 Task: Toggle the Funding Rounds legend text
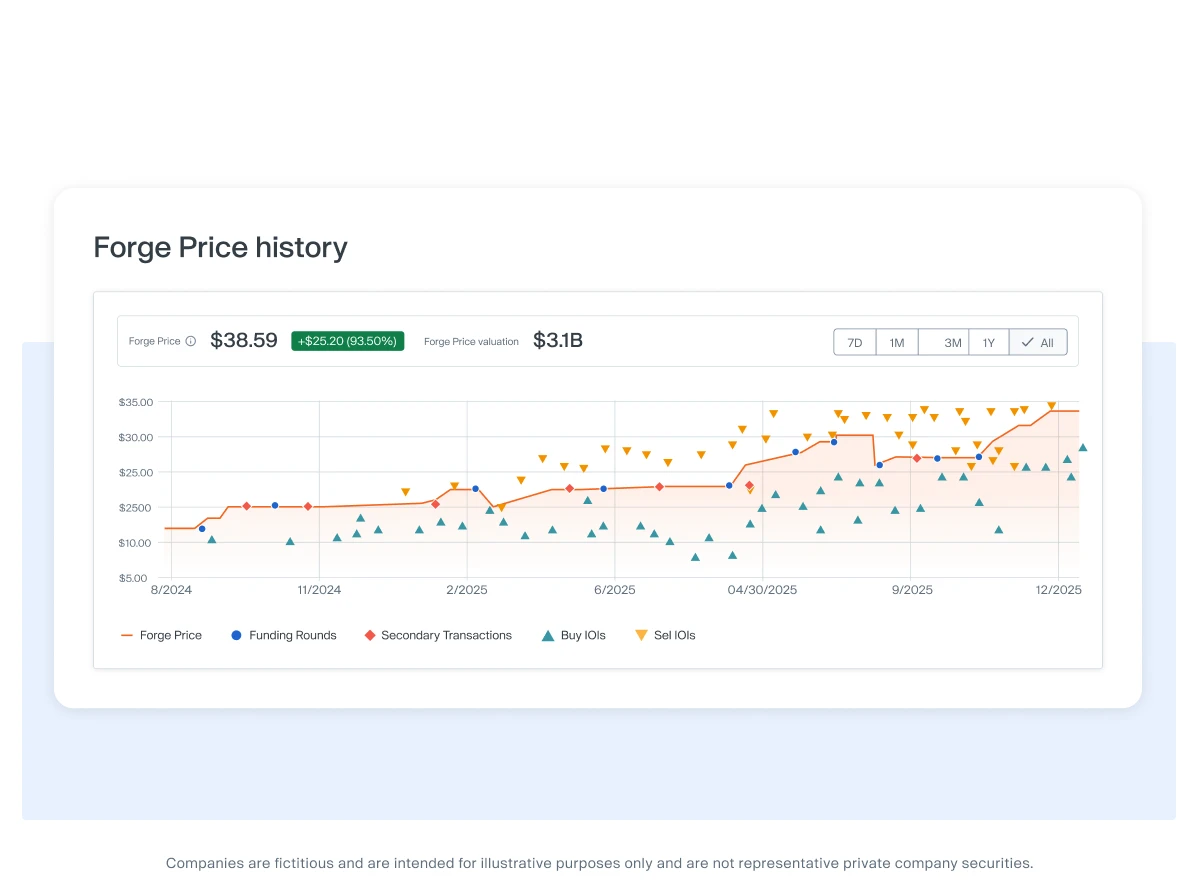click(x=292, y=635)
